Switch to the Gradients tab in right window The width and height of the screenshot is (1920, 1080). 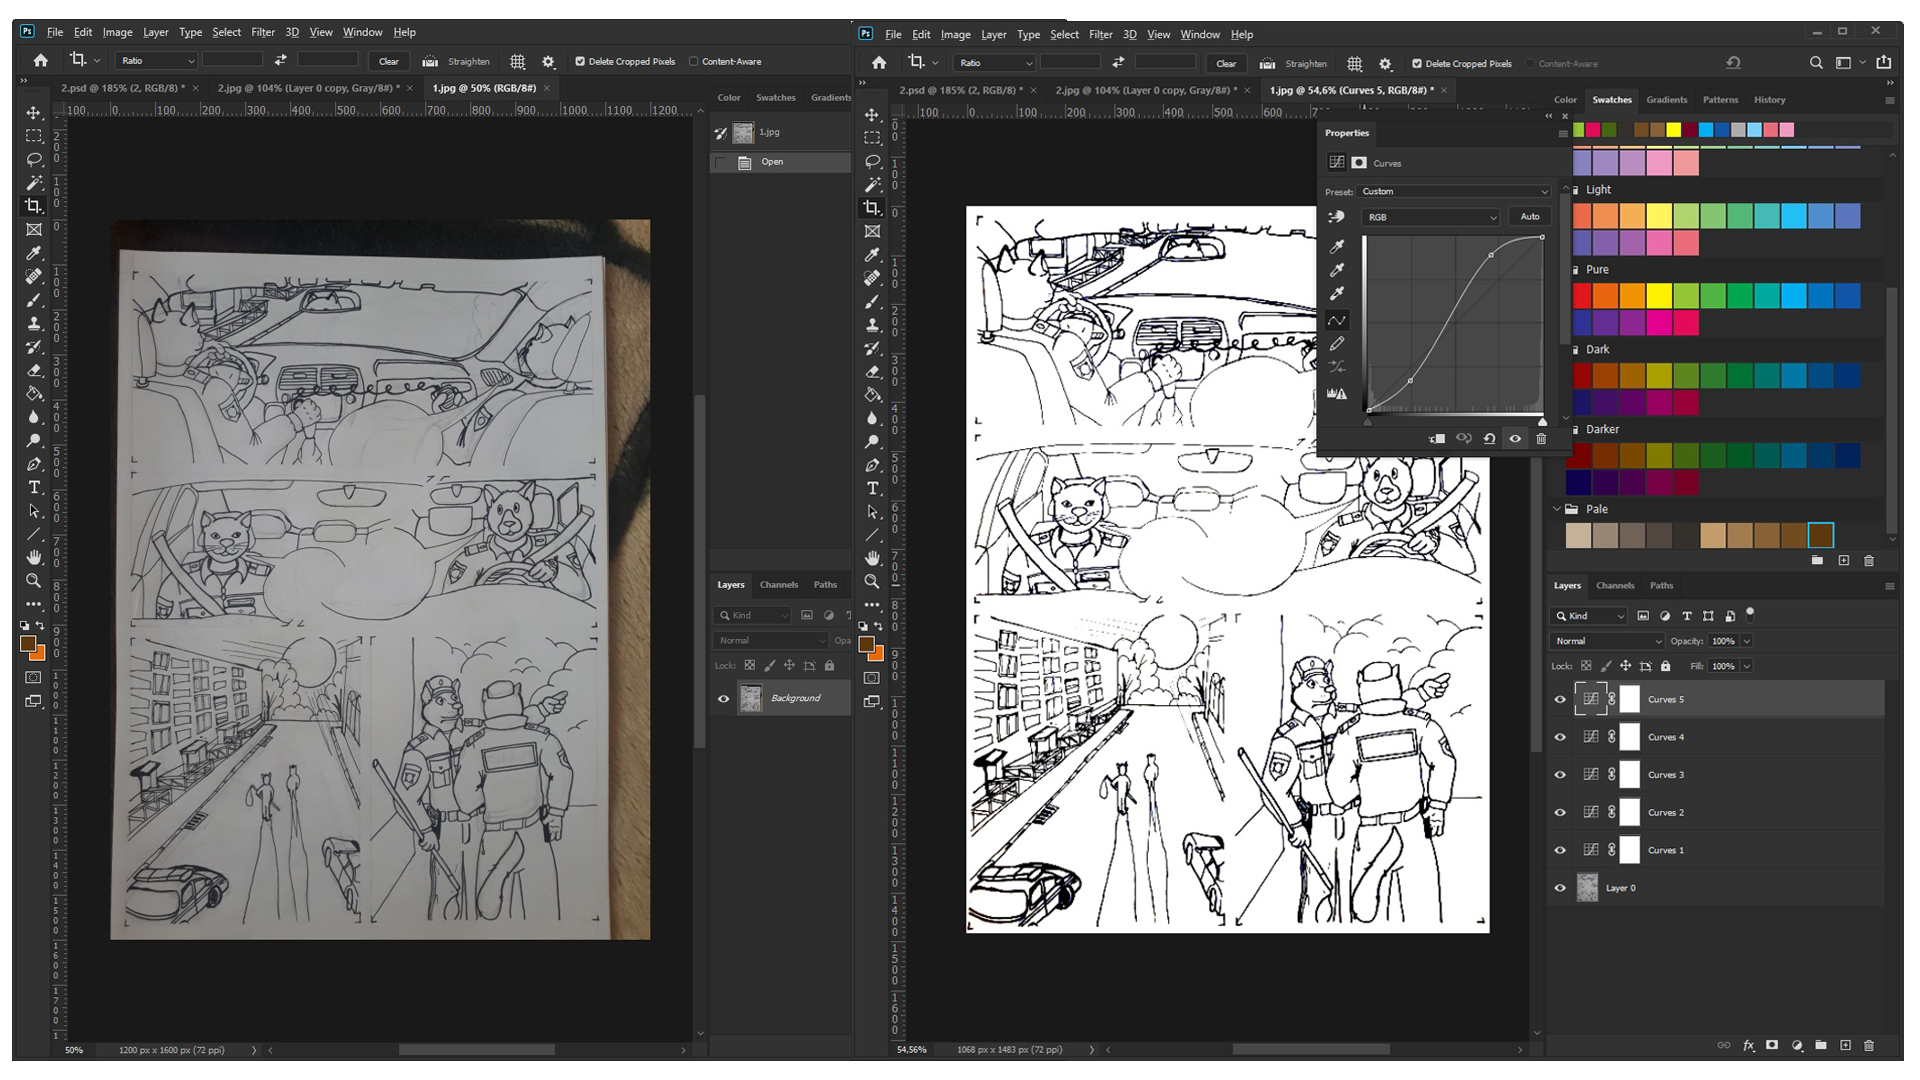[x=1666, y=100]
